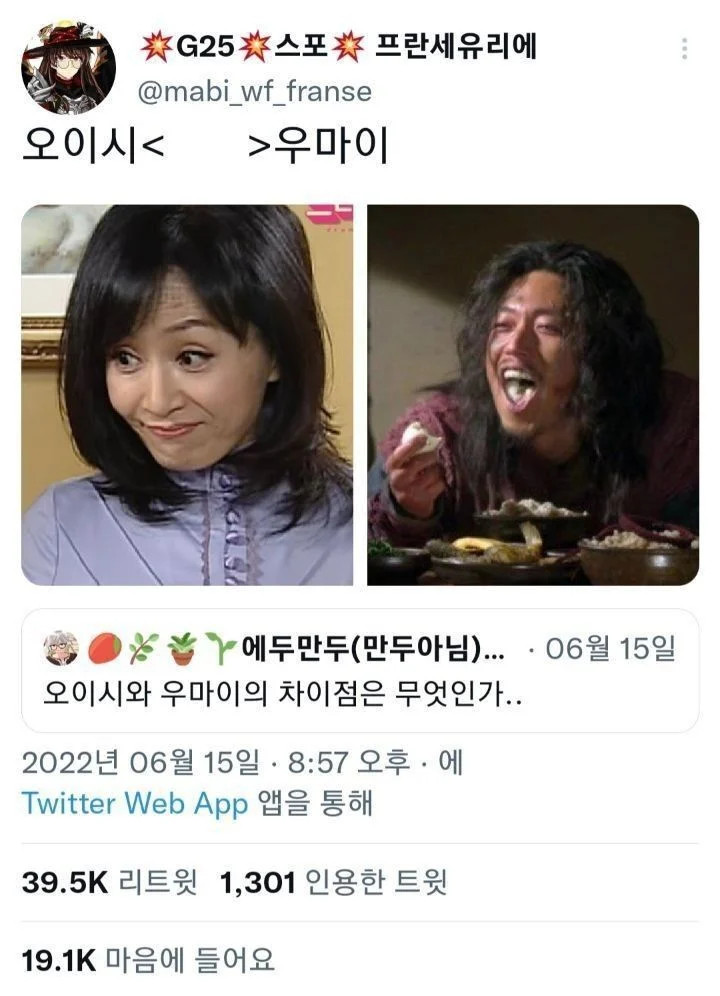Click the display name 프란세유리에
Image resolution: width=720 pixels, height=996 pixels.
pos(455,46)
